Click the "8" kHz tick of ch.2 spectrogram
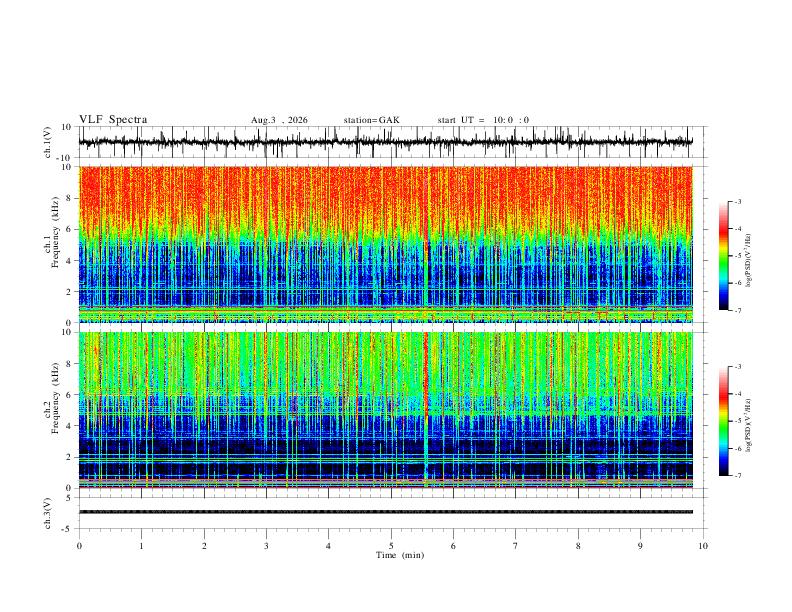This screenshot has width=792, height=612. (x=70, y=364)
